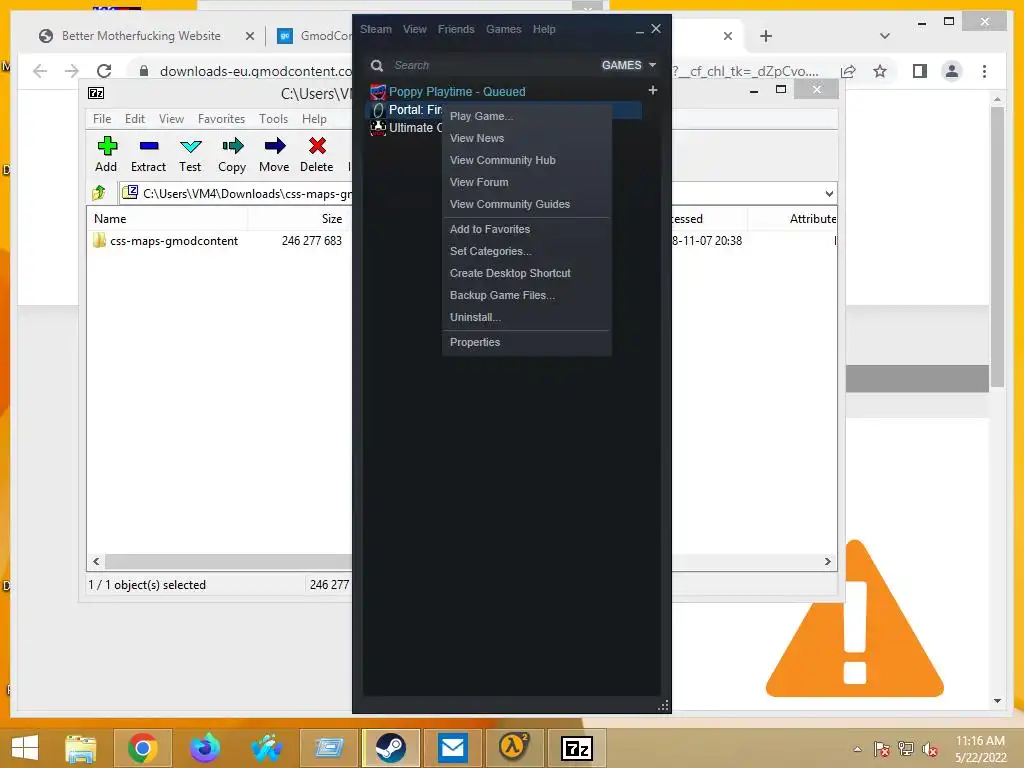
Task: Click the Add icon in 7-Zip toolbar
Action: click(106, 146)
